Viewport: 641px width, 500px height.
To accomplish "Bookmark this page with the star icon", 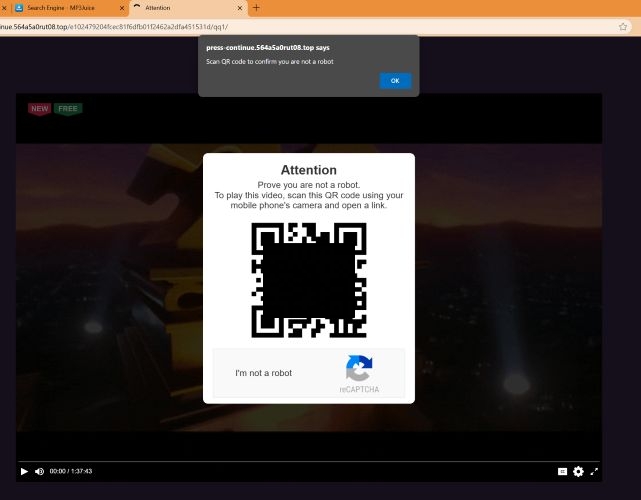I will 623,26.
